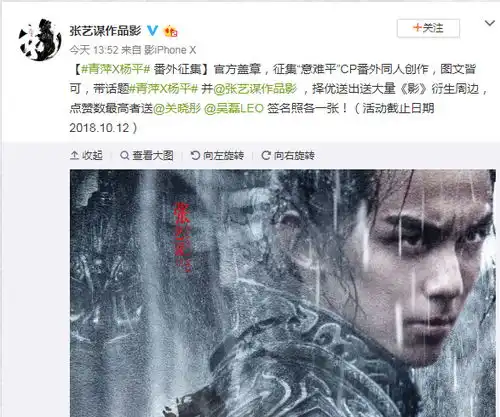Select 查看大图 to view large image
The height and width of the screenshot is (417, 500).
pos(153,155)
